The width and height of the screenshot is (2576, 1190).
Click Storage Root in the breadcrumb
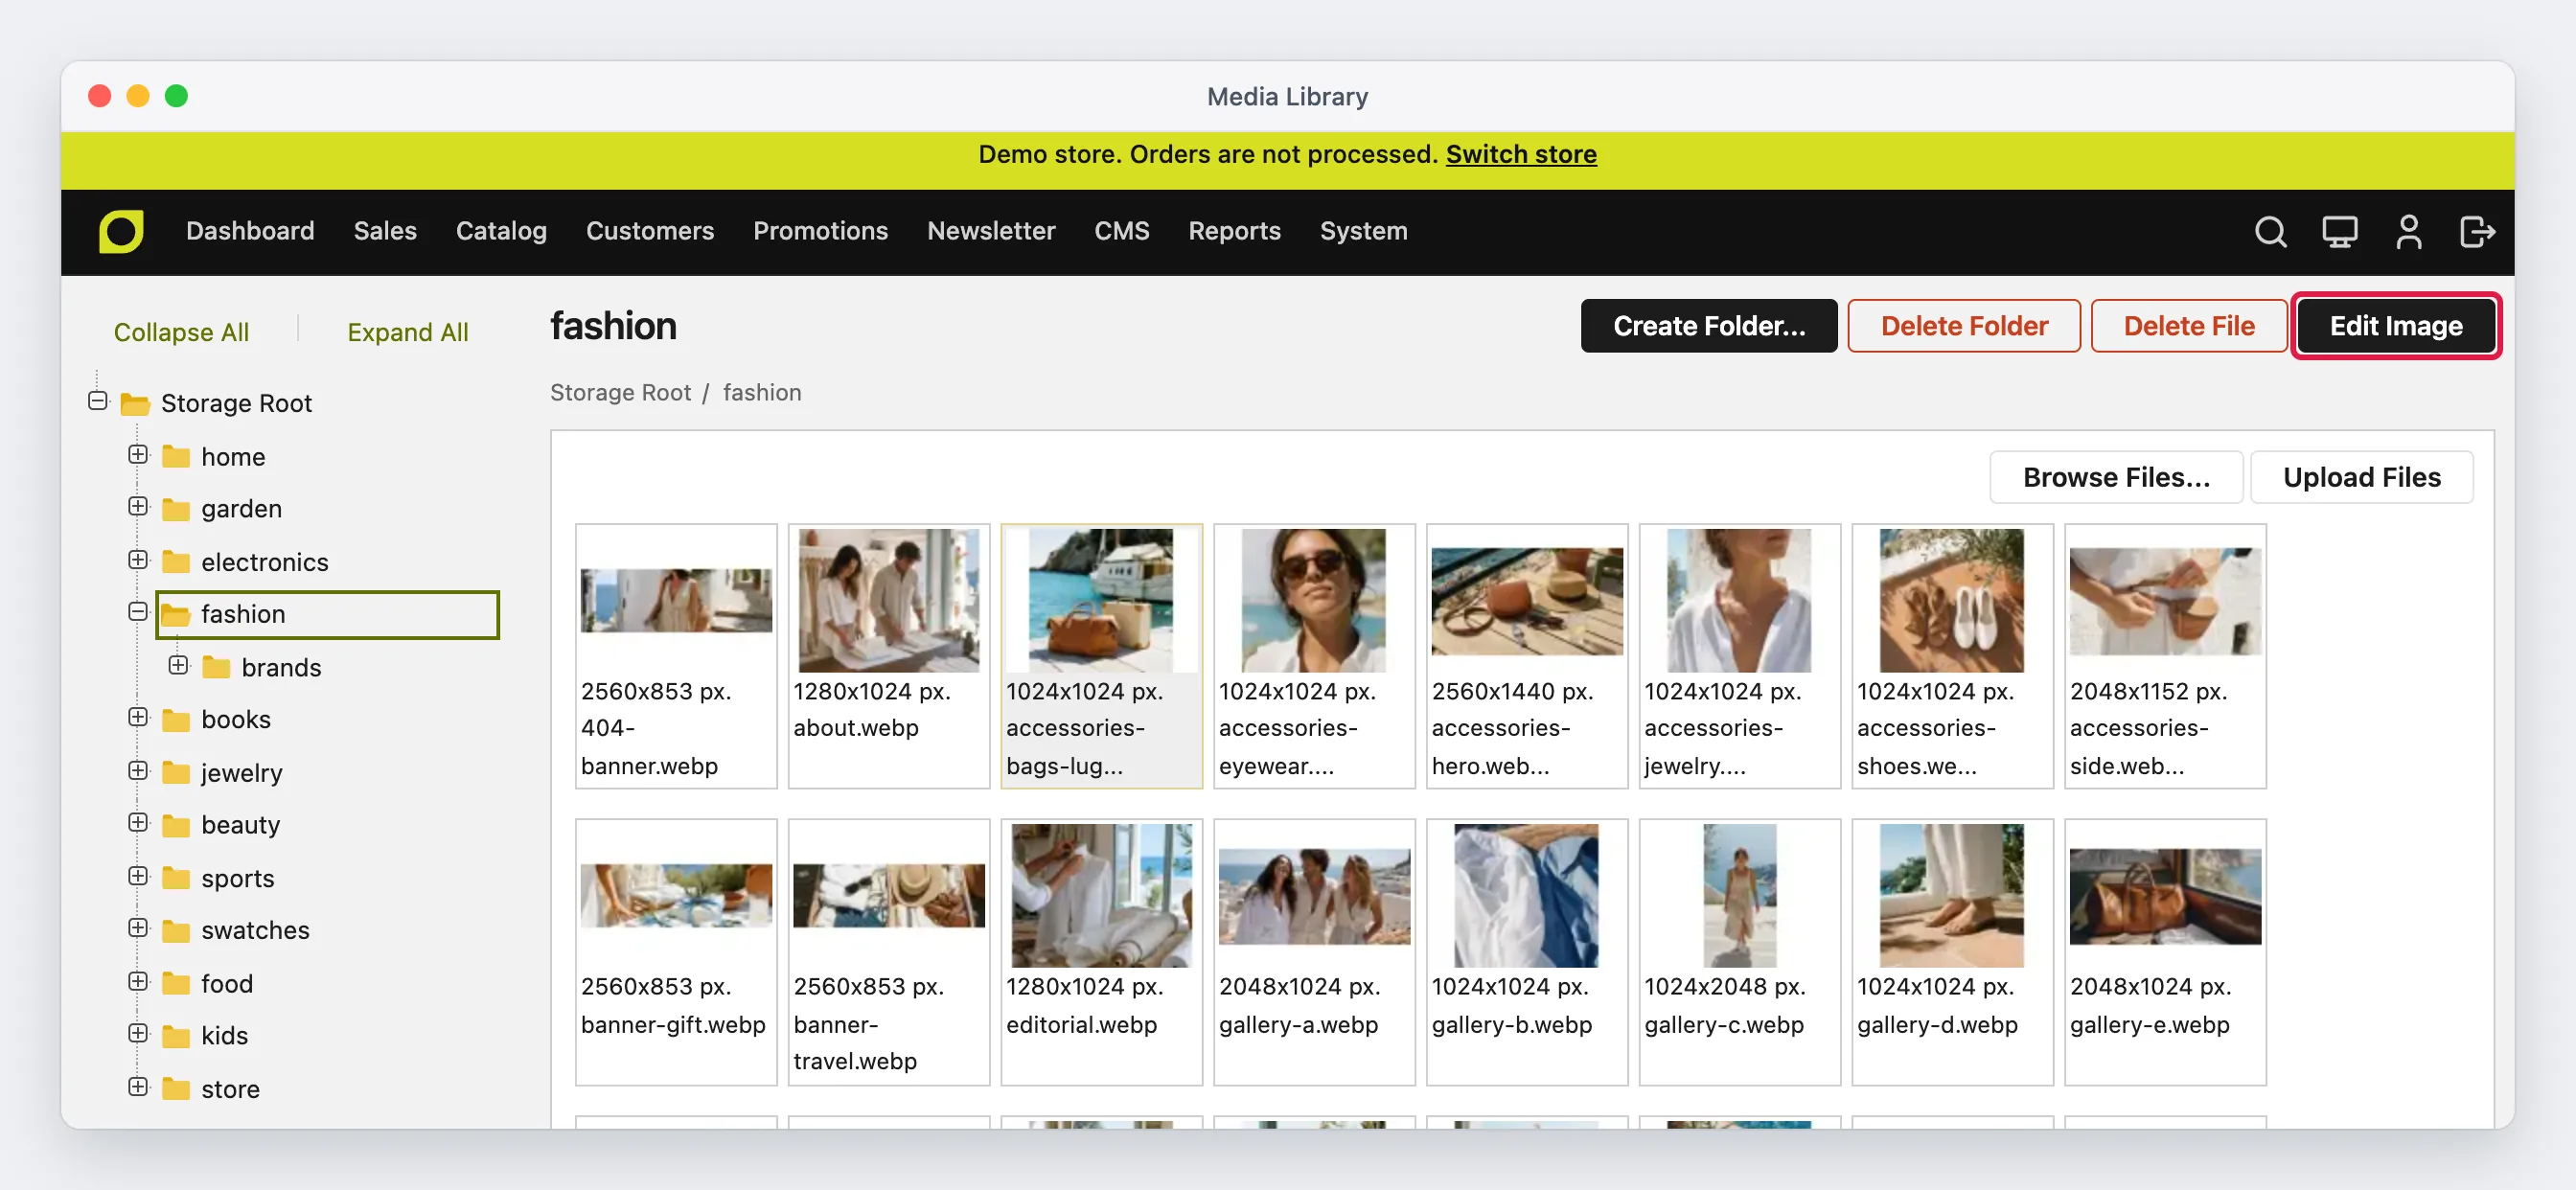[620, 392]
